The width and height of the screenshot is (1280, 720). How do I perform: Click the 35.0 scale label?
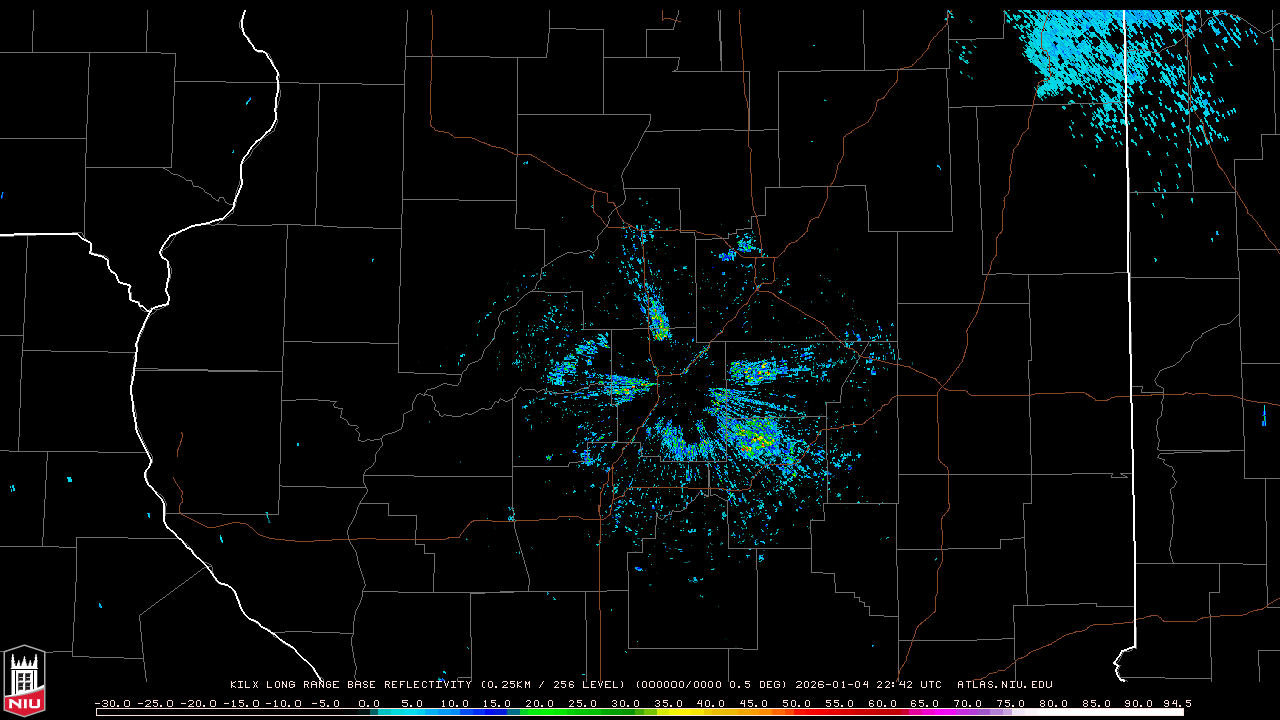668,703
